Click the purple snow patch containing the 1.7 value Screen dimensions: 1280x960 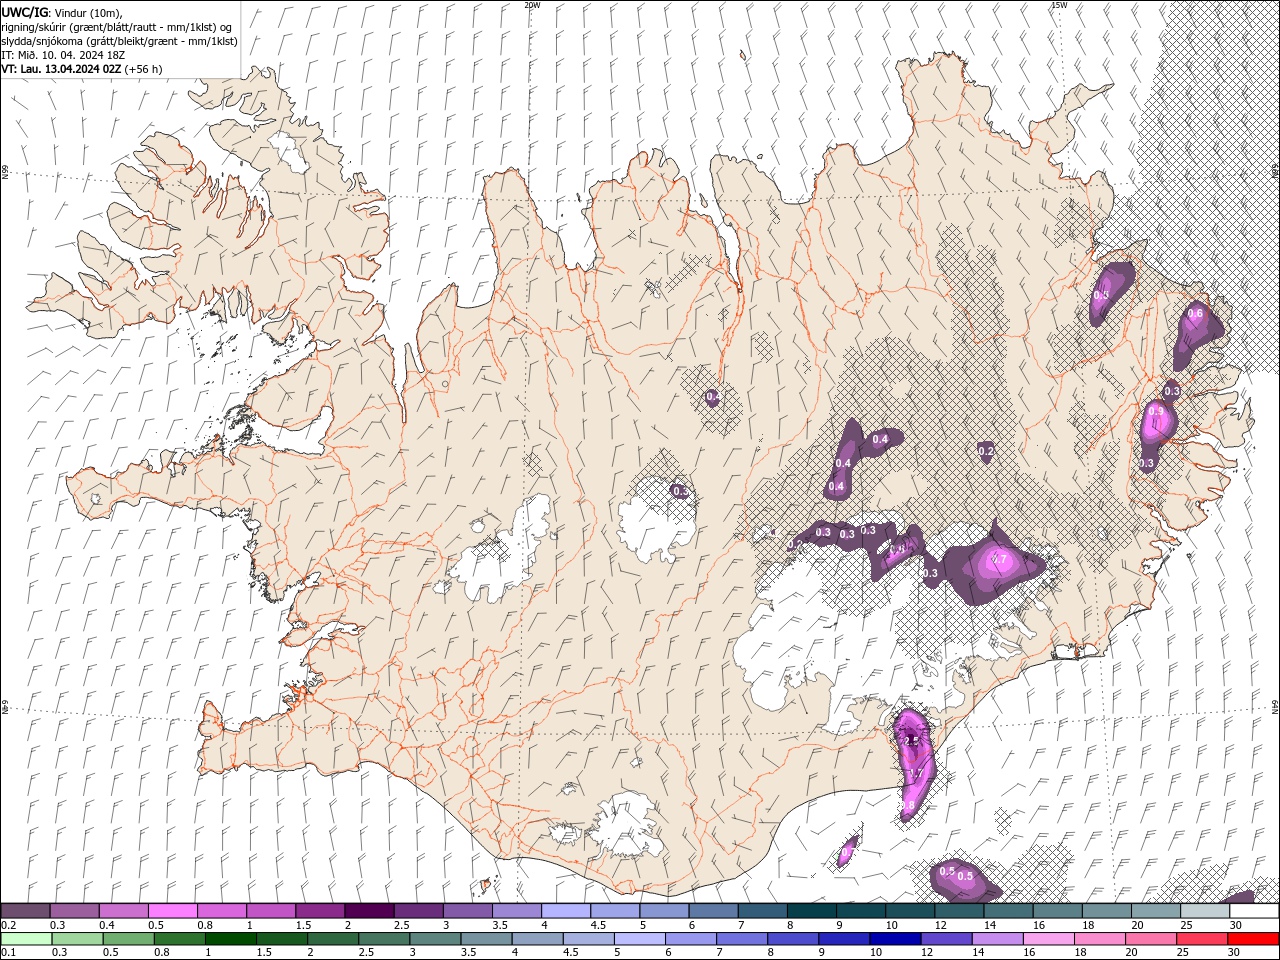(x=915, y=763)
